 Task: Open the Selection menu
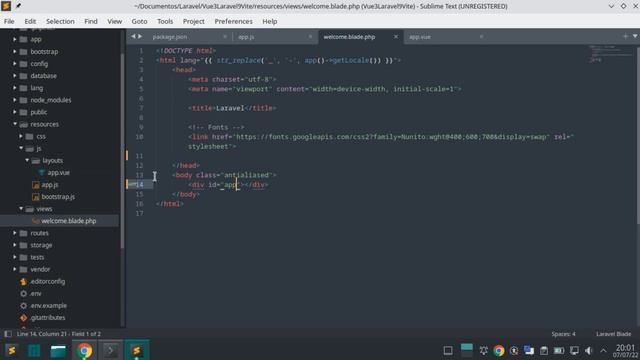point(60,21)
